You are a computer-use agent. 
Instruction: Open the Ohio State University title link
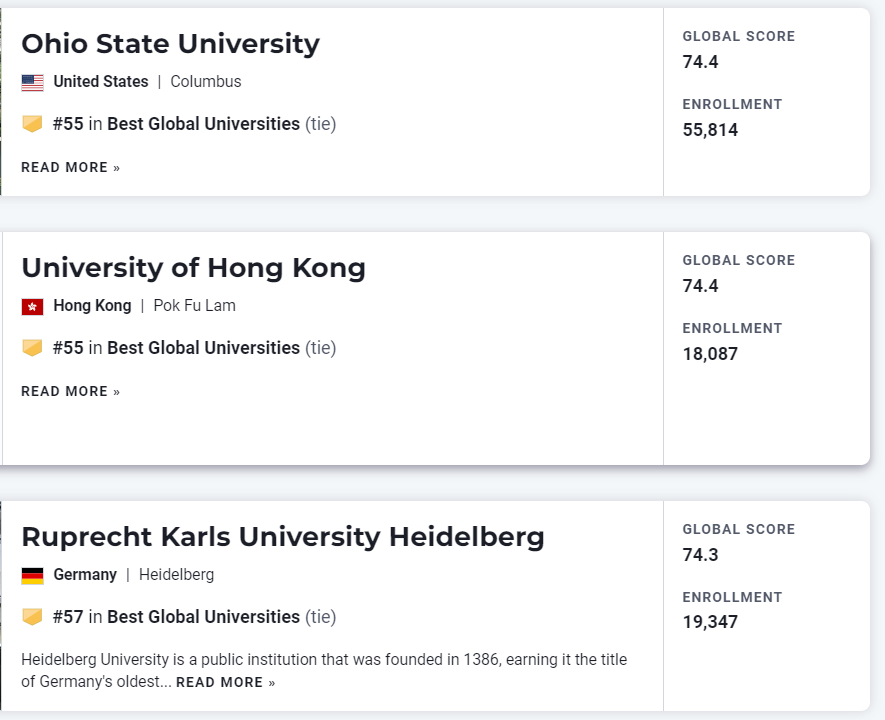point(170,44)
